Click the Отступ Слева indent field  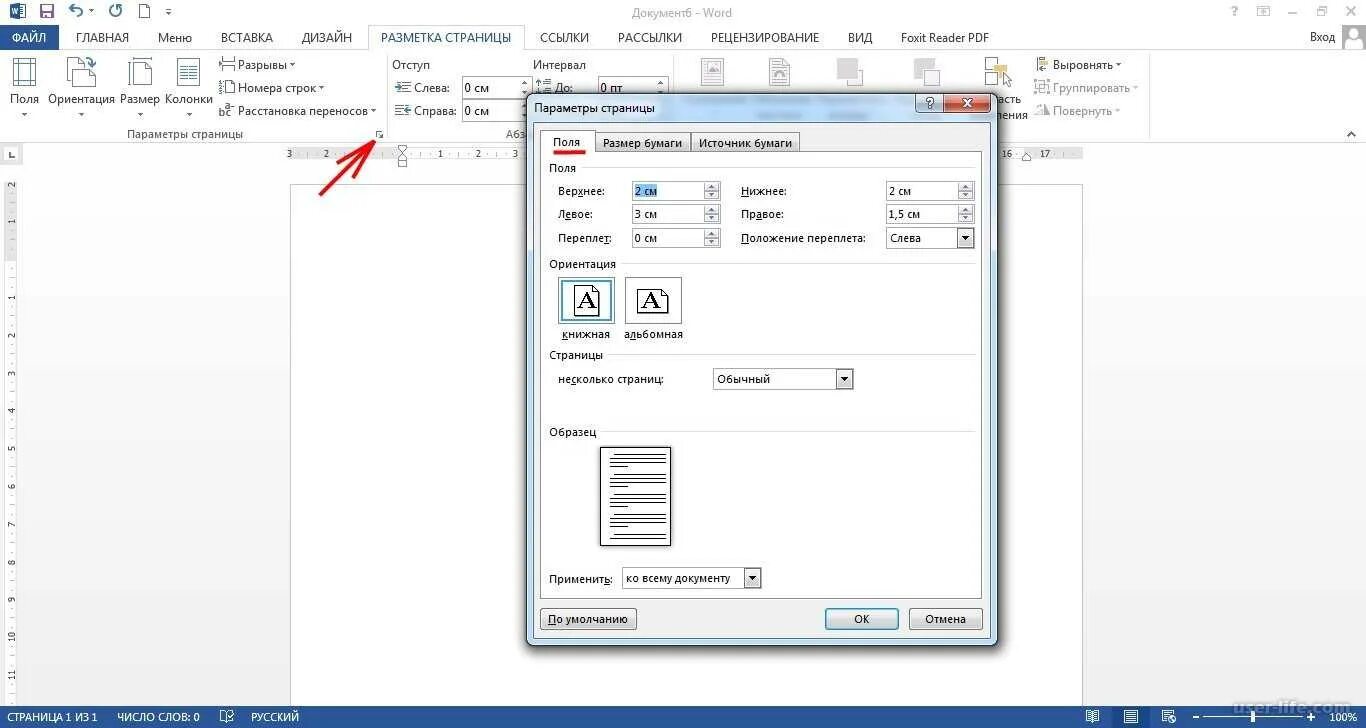coord(489,88)
